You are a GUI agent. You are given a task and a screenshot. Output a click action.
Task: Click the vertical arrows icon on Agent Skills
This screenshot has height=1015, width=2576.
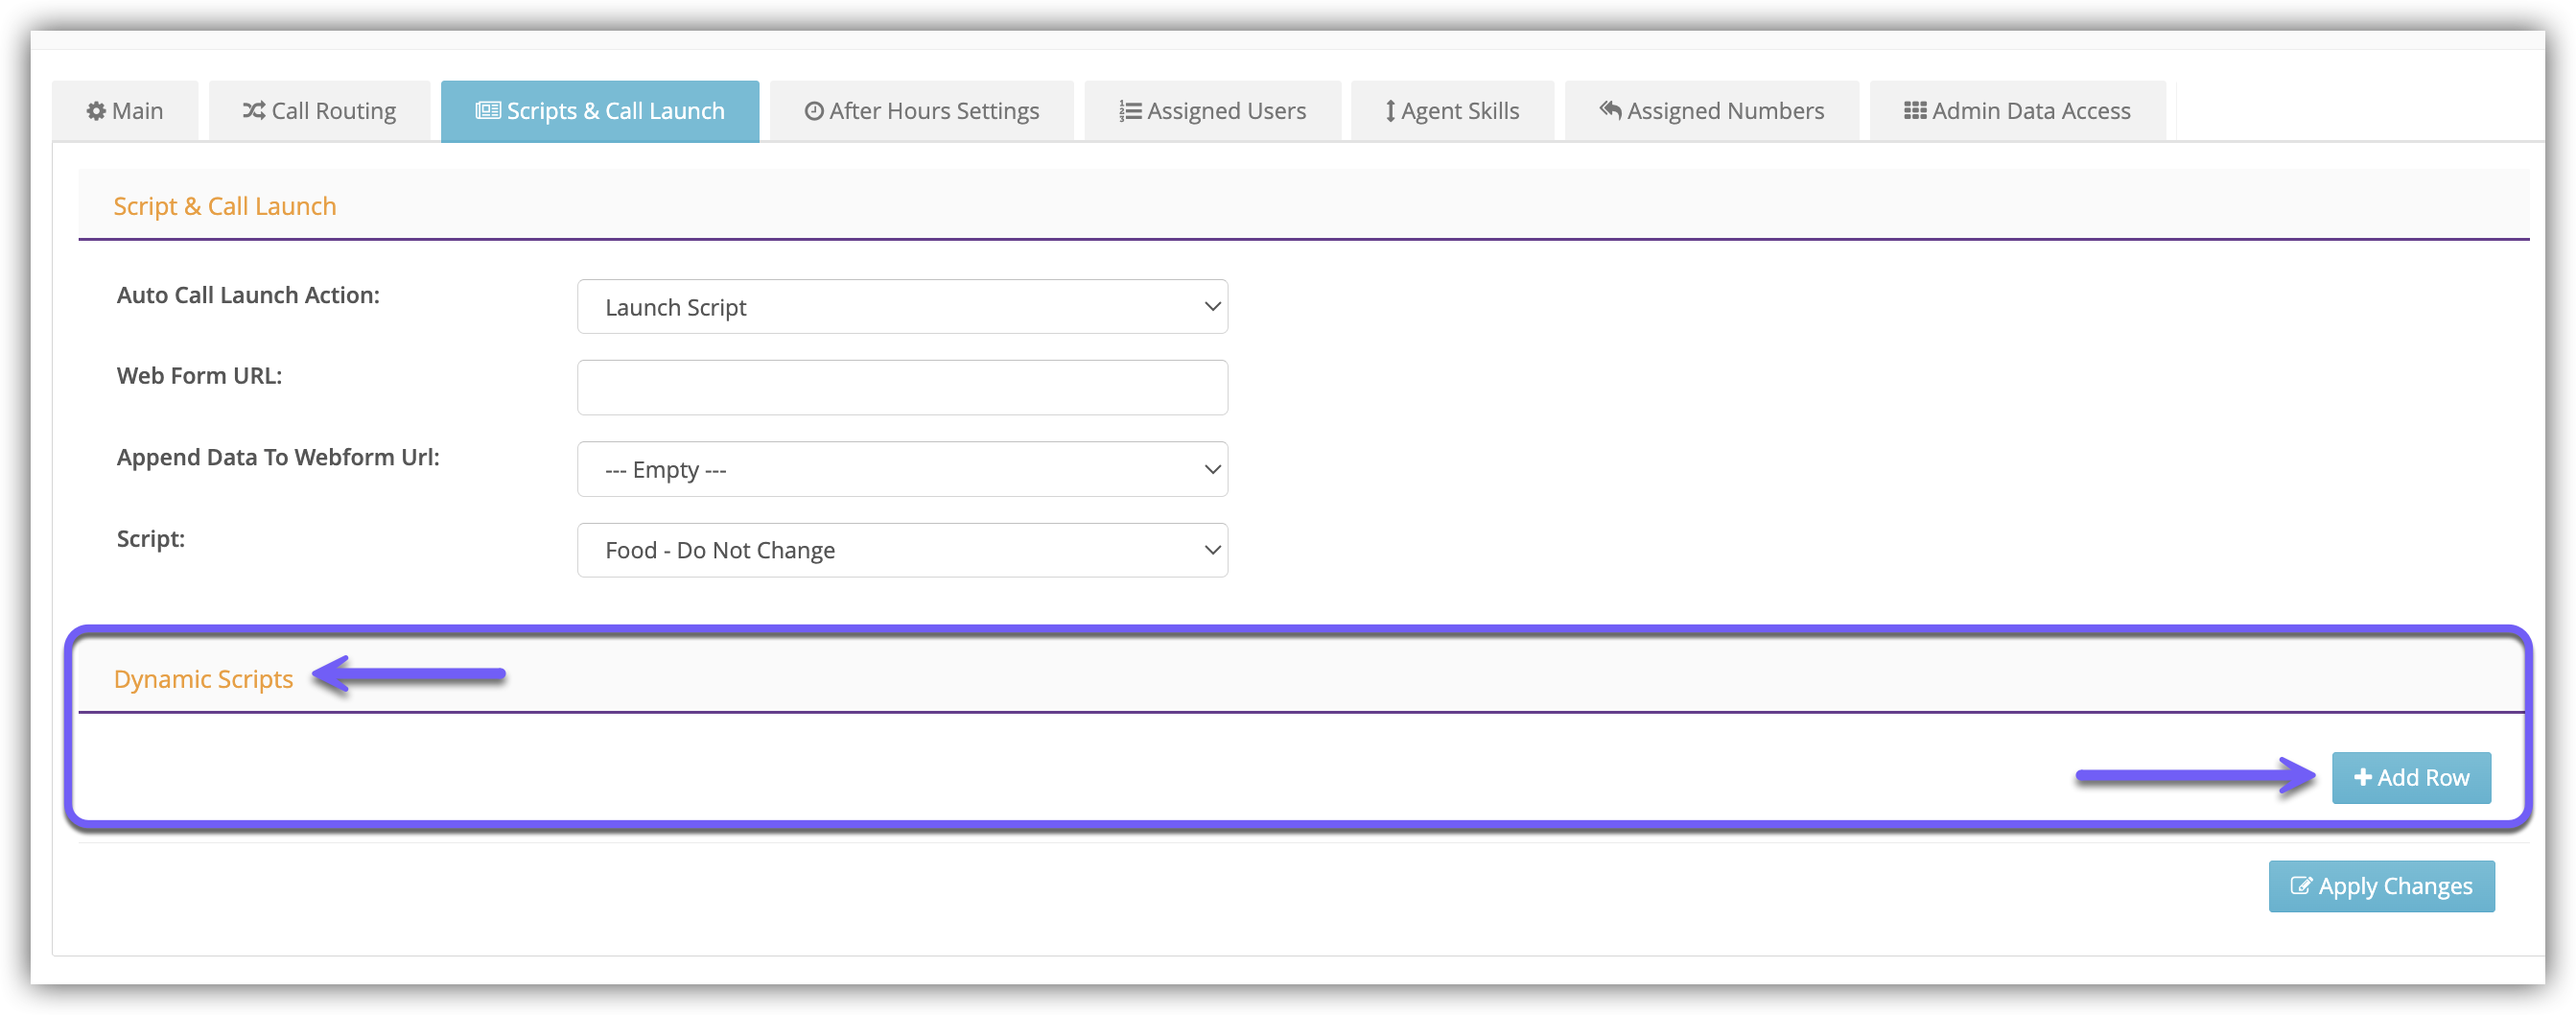[x=1390, y=111]
